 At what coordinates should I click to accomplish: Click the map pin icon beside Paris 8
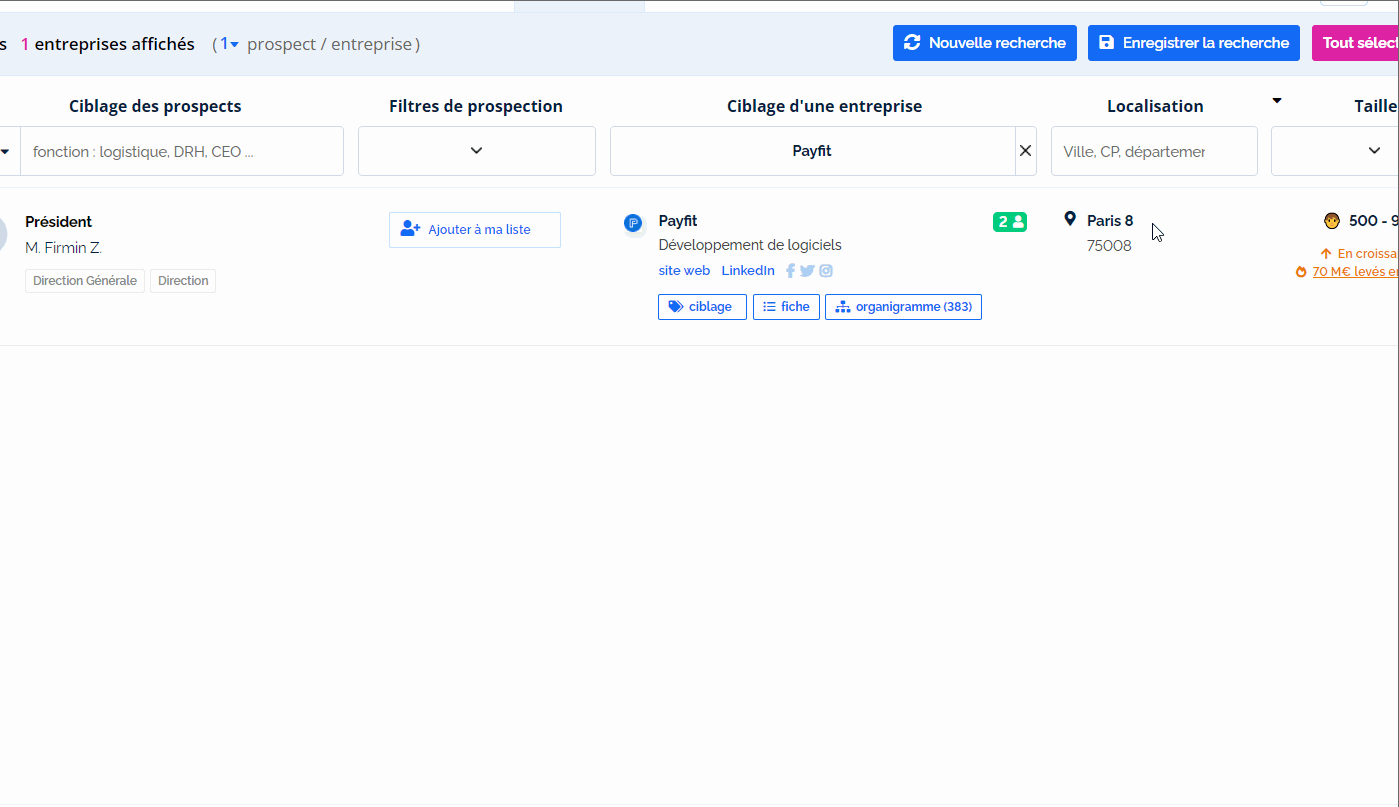click(1070, 219)
